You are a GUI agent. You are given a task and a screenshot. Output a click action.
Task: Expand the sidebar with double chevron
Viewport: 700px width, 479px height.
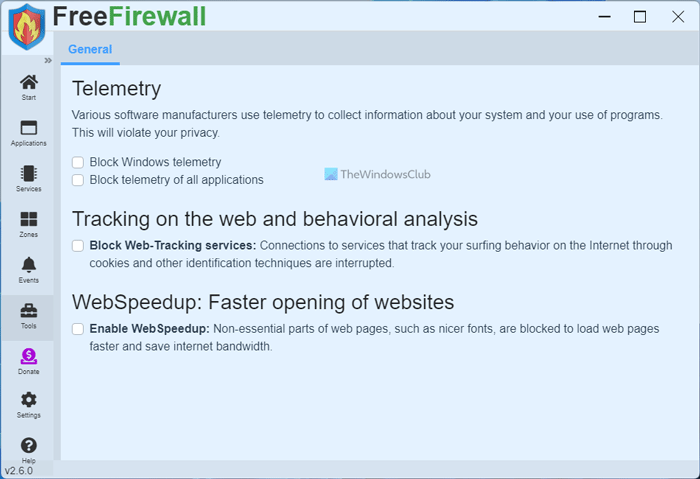pyautogui.click(x=47, y=60)
